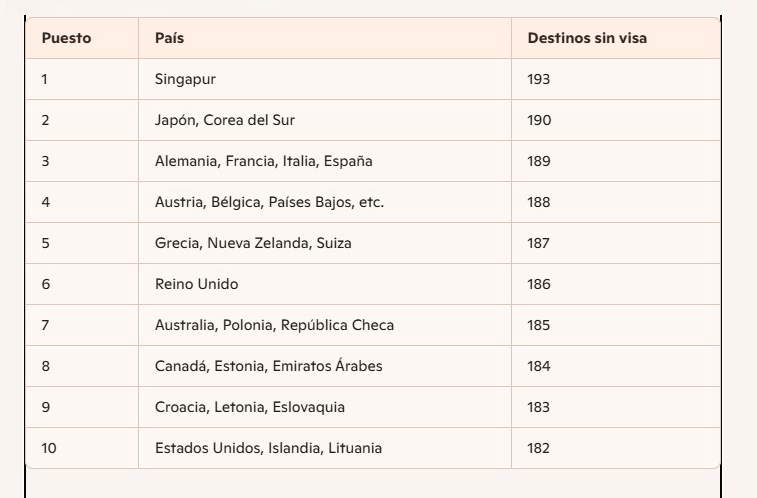The width and height of the screenshot is (757, 498).
Task: Click the Alemania, Francia, Italia, España cell
Action: tap(325, 161)
